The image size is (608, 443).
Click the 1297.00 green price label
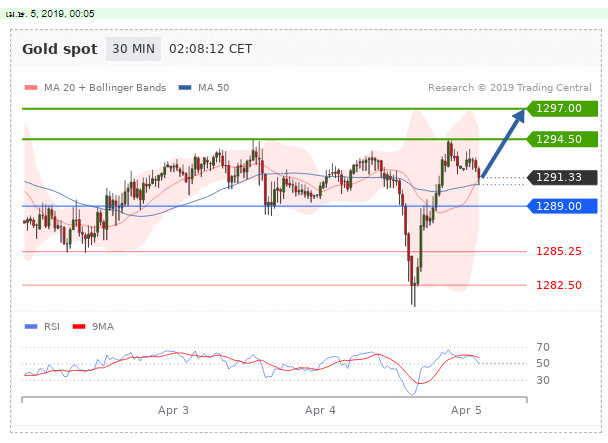(562, 108)
